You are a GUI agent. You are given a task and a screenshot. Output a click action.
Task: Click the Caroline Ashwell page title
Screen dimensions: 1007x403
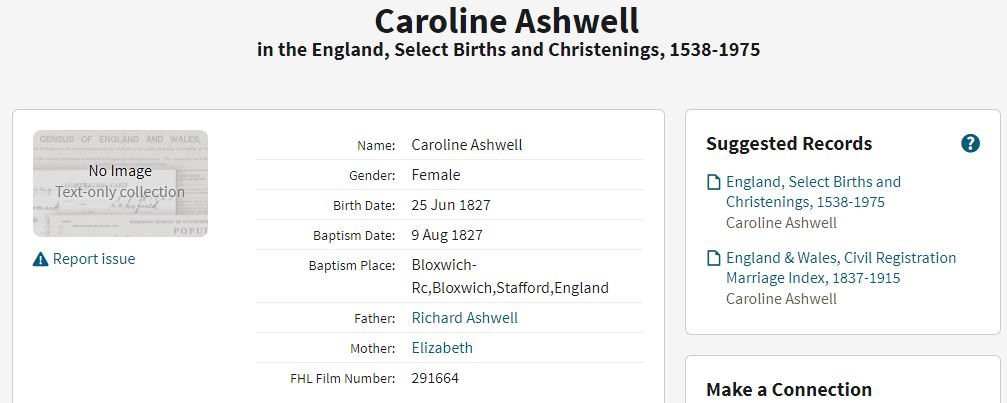[507, 21]
